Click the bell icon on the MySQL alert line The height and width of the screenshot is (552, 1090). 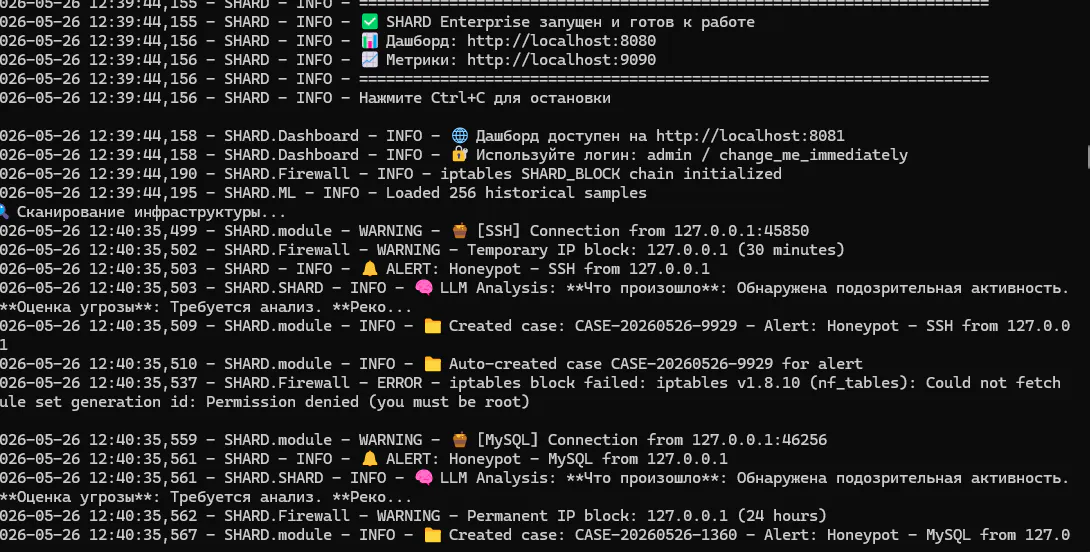tap(369, 459)
